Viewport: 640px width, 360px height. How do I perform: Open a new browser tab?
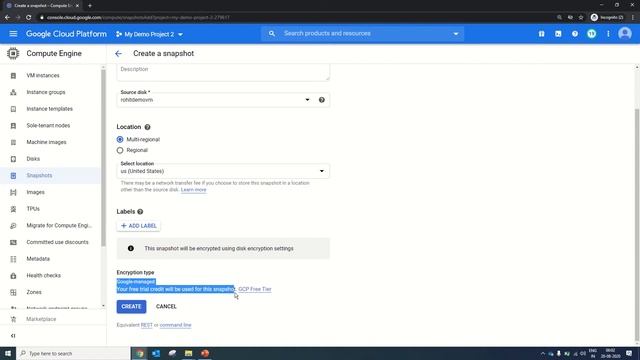tap(89, 6)
